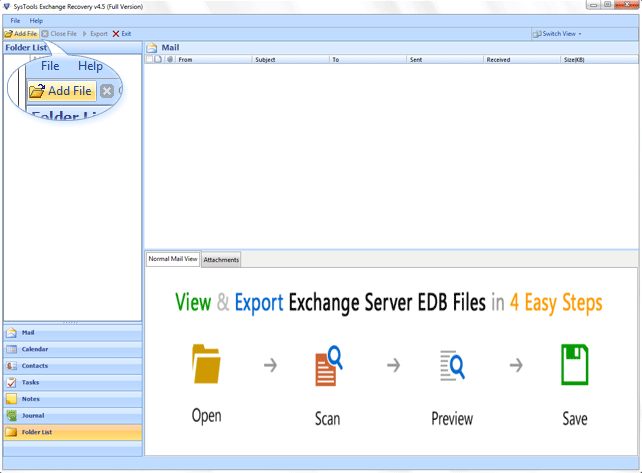Image resolution: width=642 pixels, height=473 pixels.
Task: Click the Contacts icon in navigation pane
Action: pos(11,366)
